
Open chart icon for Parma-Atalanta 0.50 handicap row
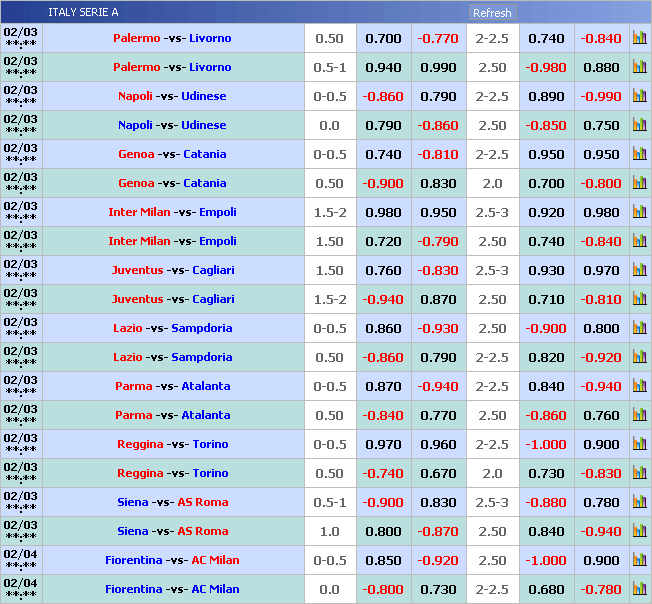(x=639, y=415)
